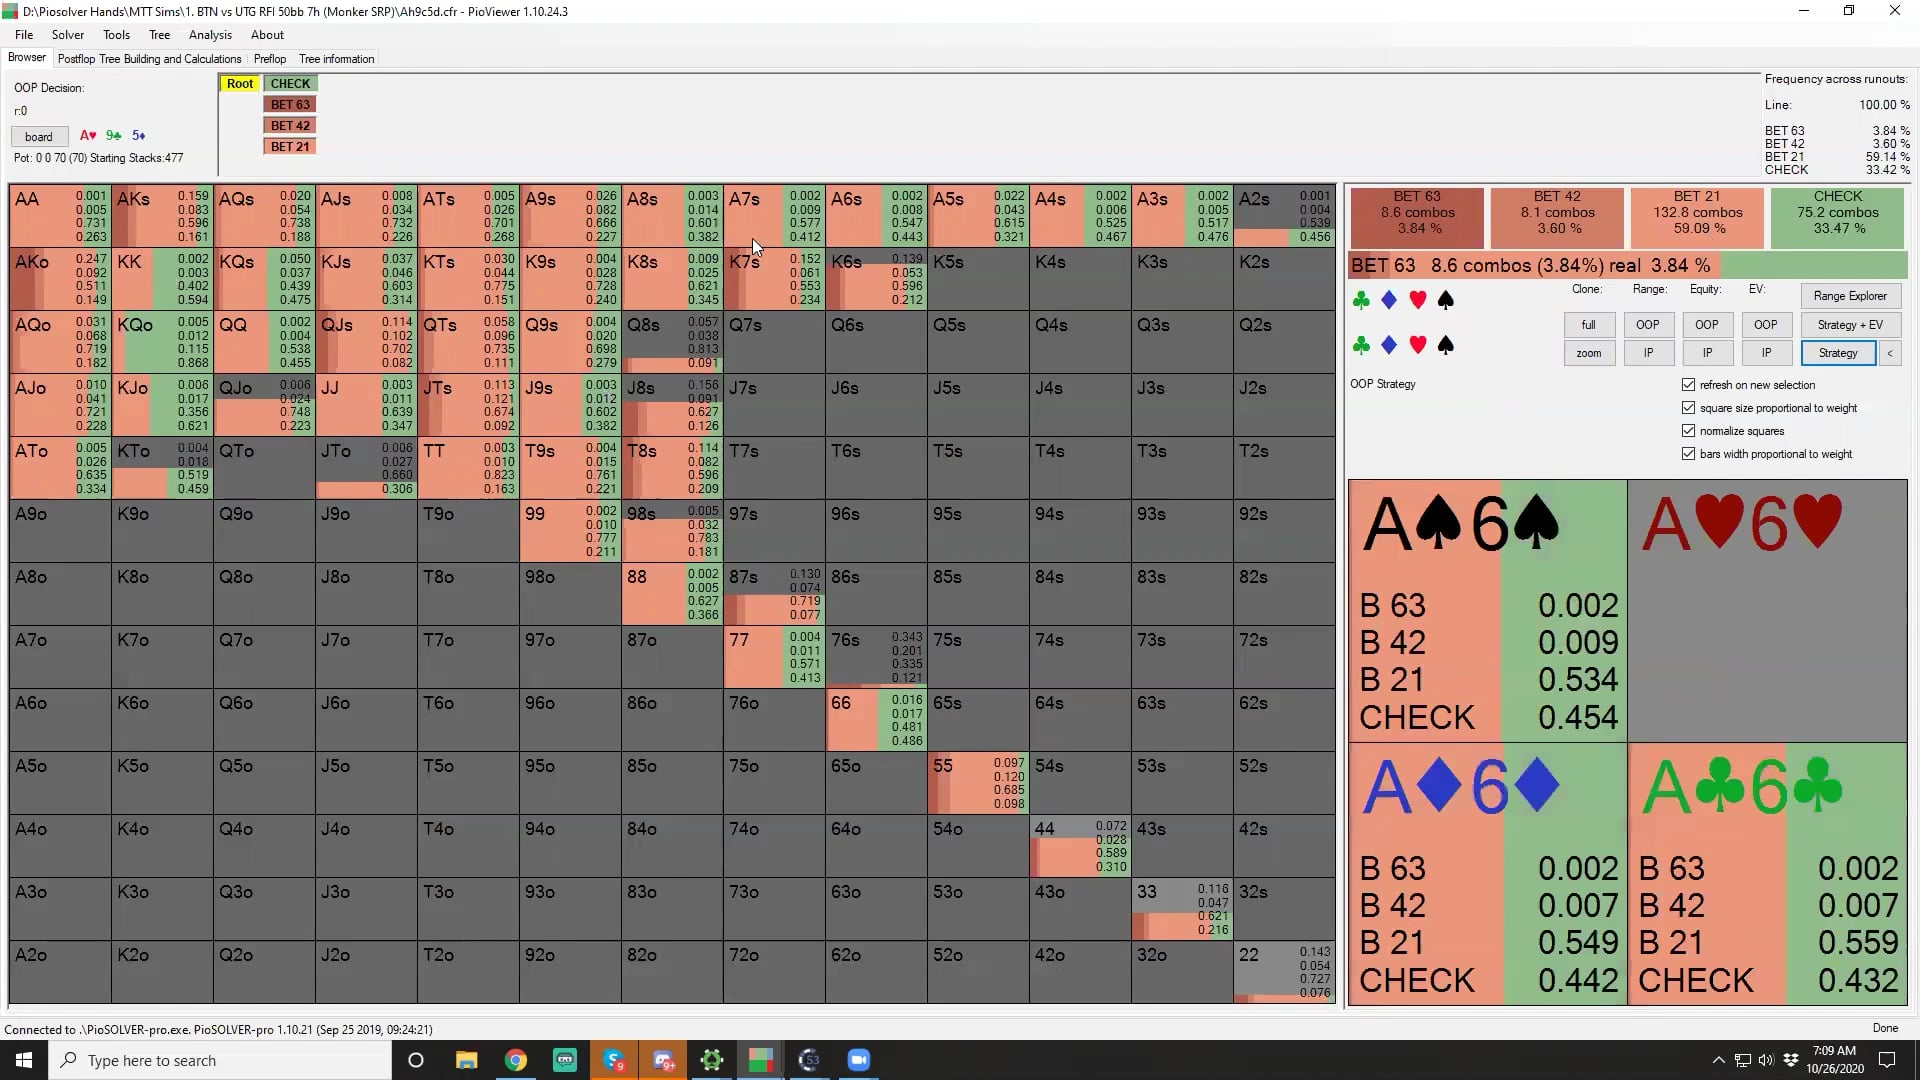Open the Zoom app in the taskbar

point(858,1060)
